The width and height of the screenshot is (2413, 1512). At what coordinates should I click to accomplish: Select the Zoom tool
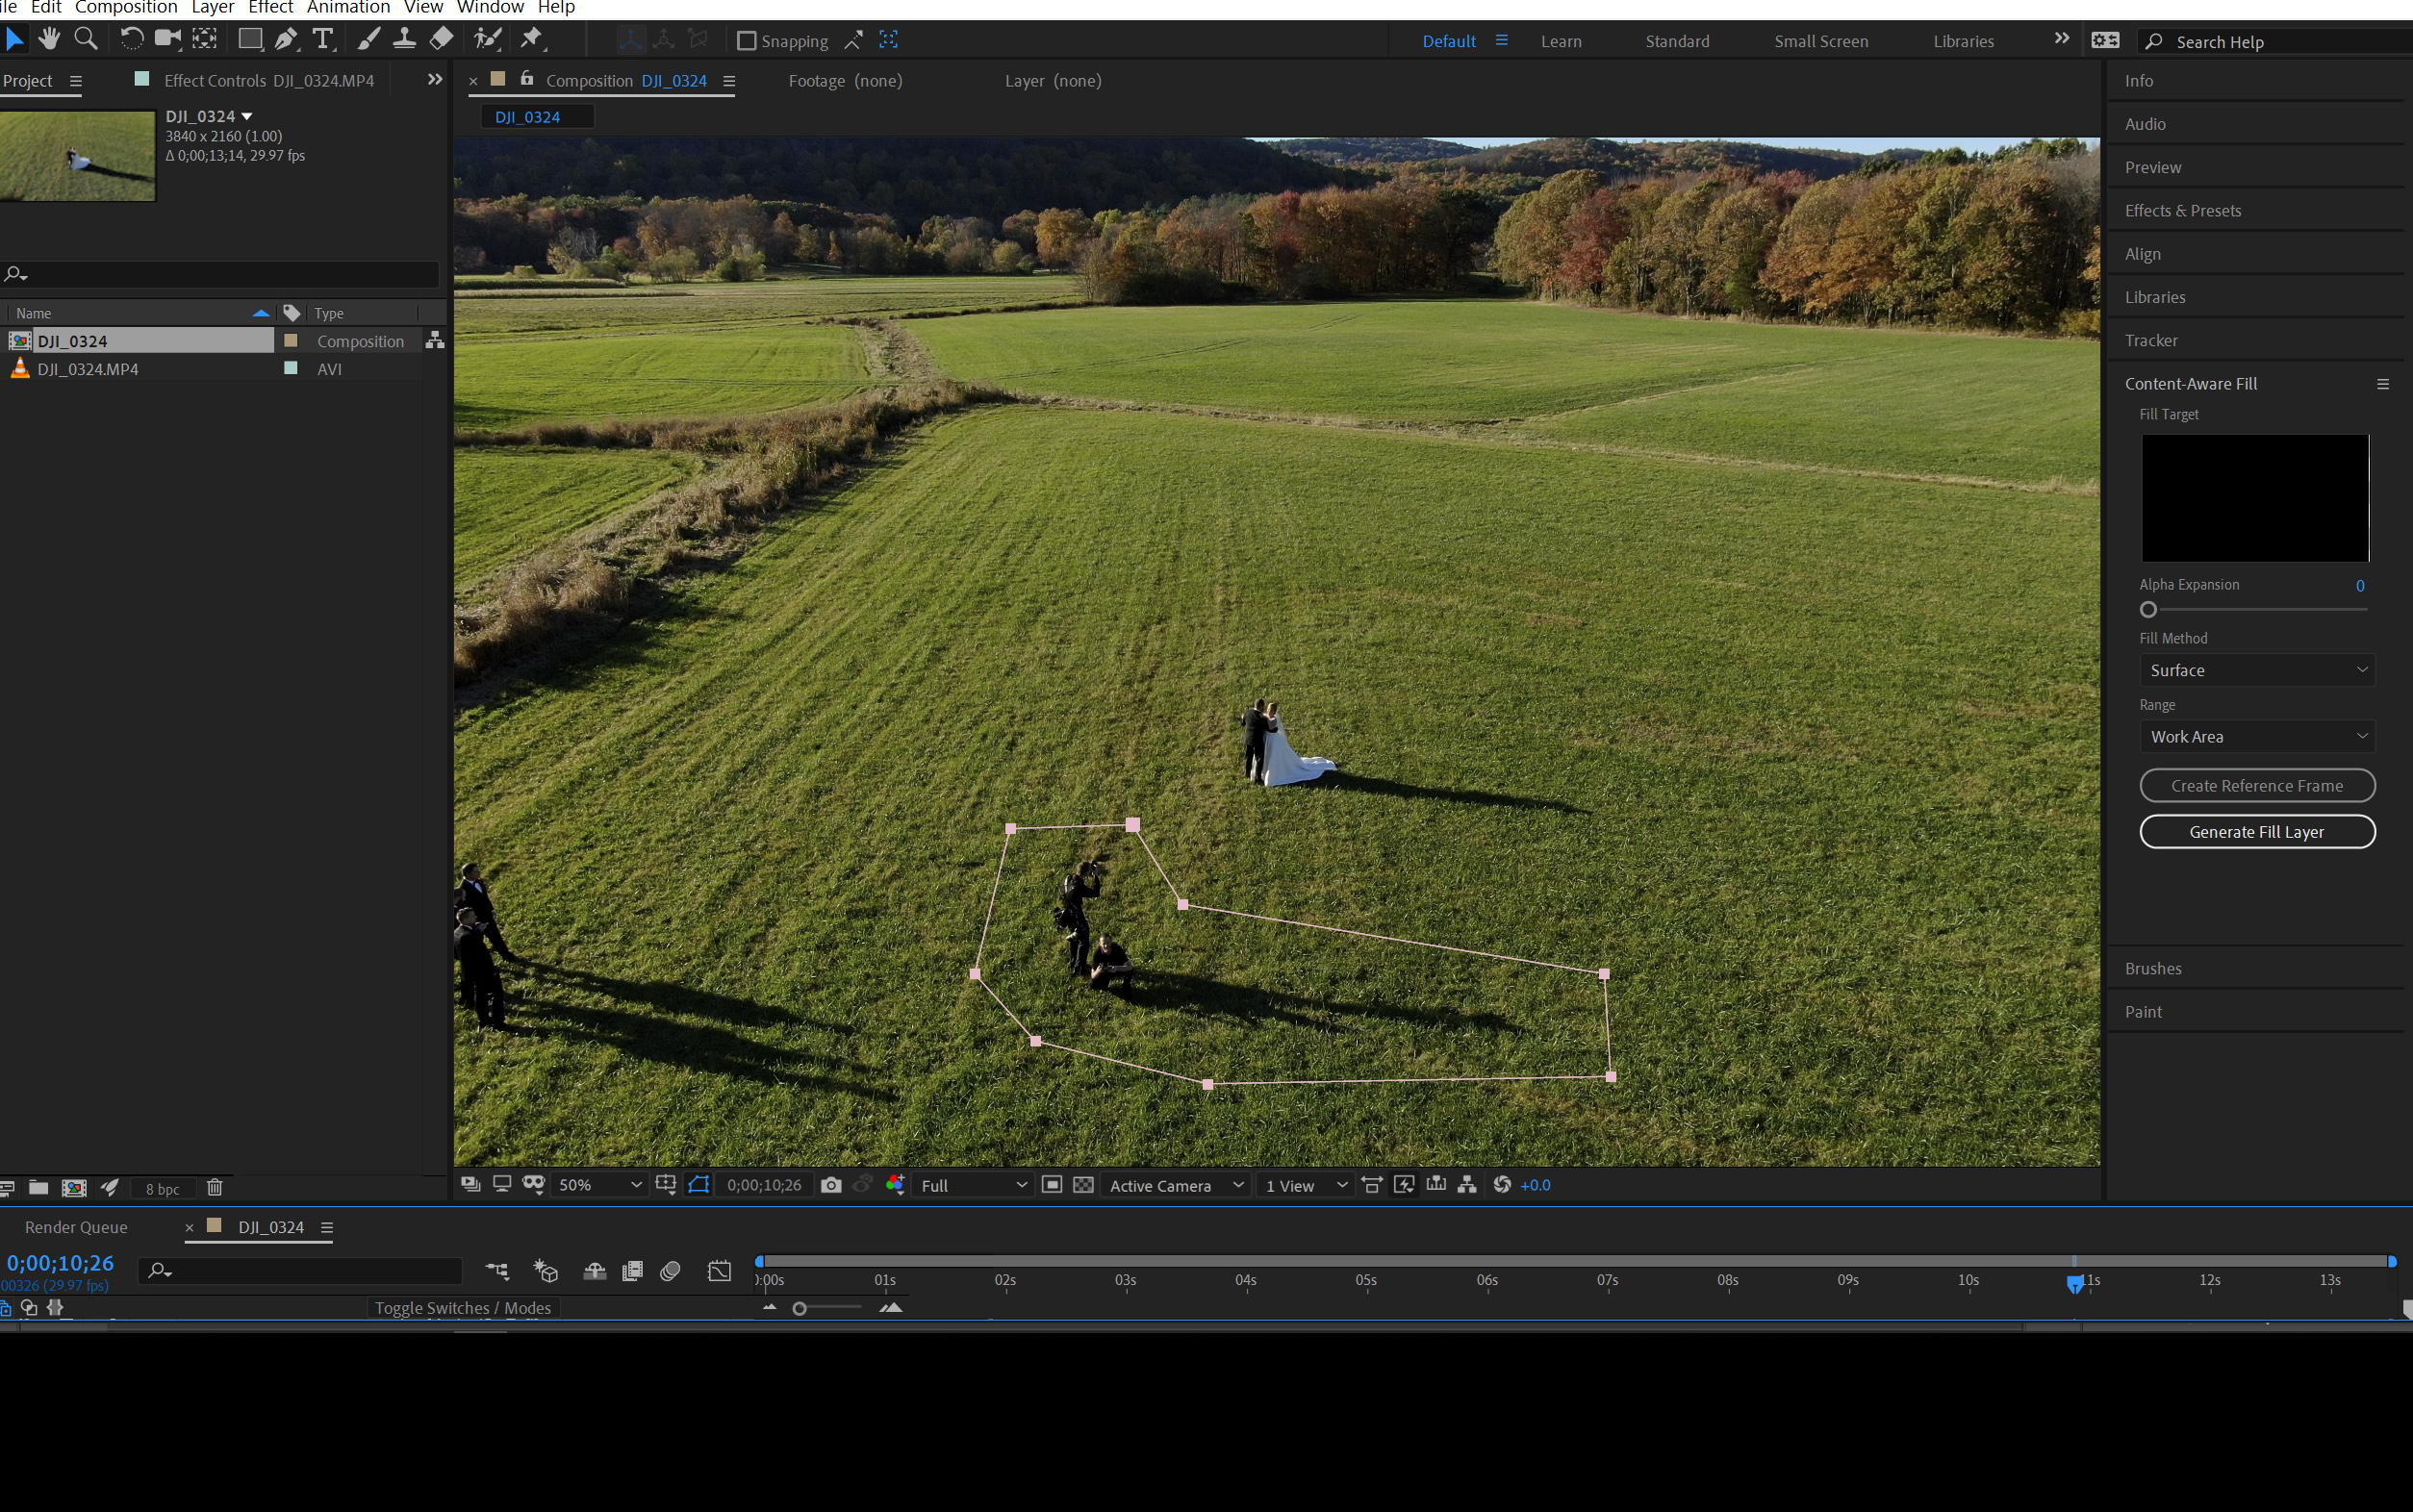tap(85, 38)
